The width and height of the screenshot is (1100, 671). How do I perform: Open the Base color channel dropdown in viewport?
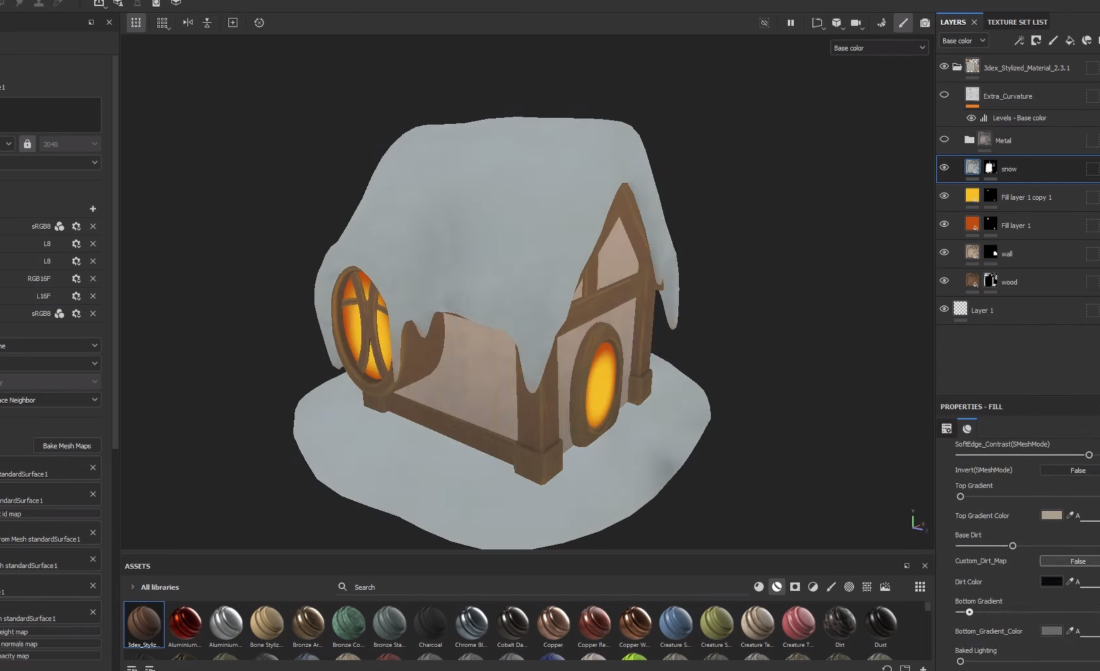tap(878, 48)
